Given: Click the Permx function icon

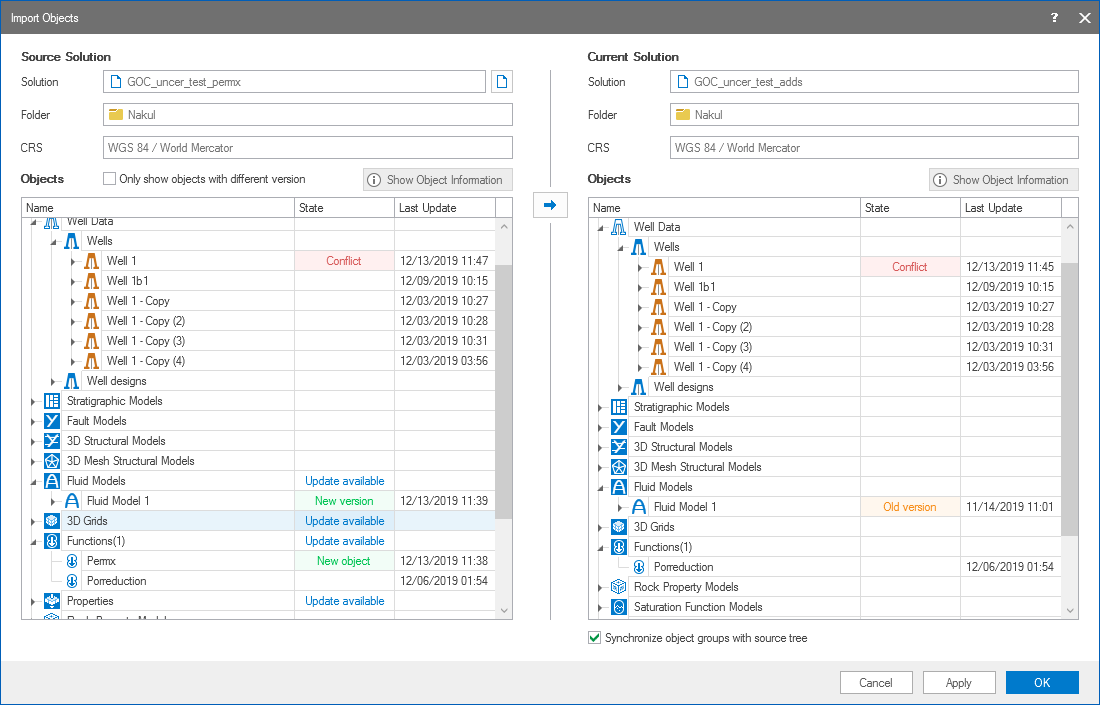Looking at the screenshot, I should point(72,561).
